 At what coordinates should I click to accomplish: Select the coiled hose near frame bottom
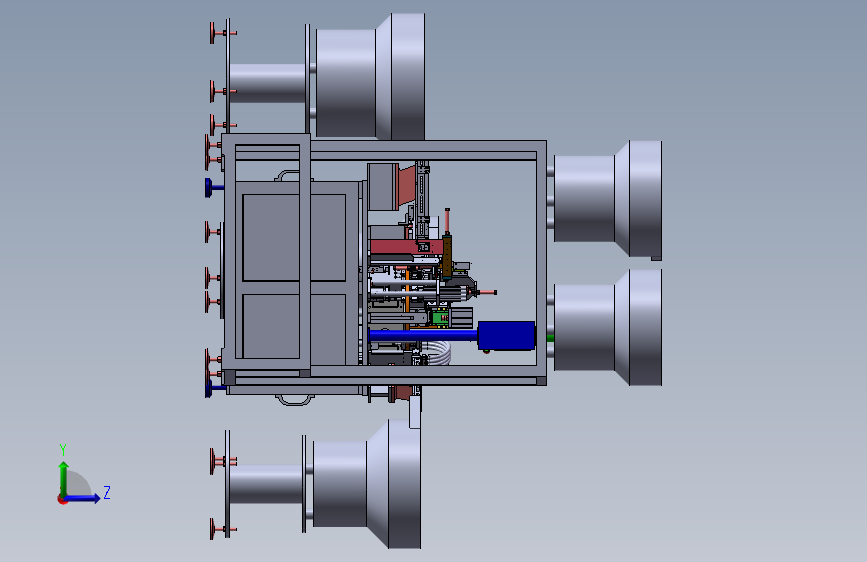[x=438, y=353]
